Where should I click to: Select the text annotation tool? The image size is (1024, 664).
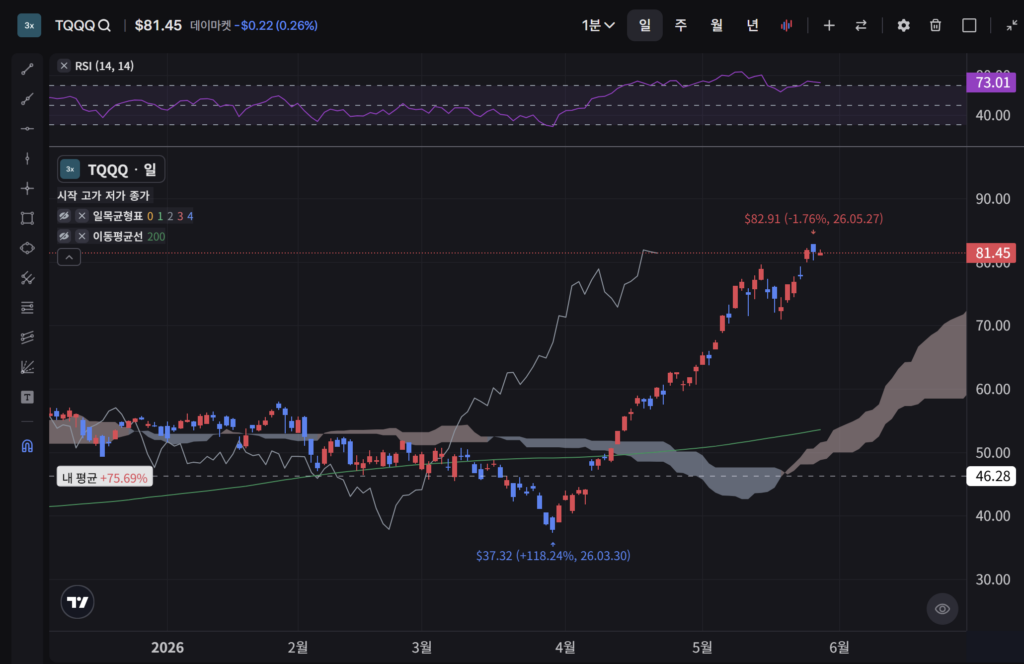coord(27,397)
